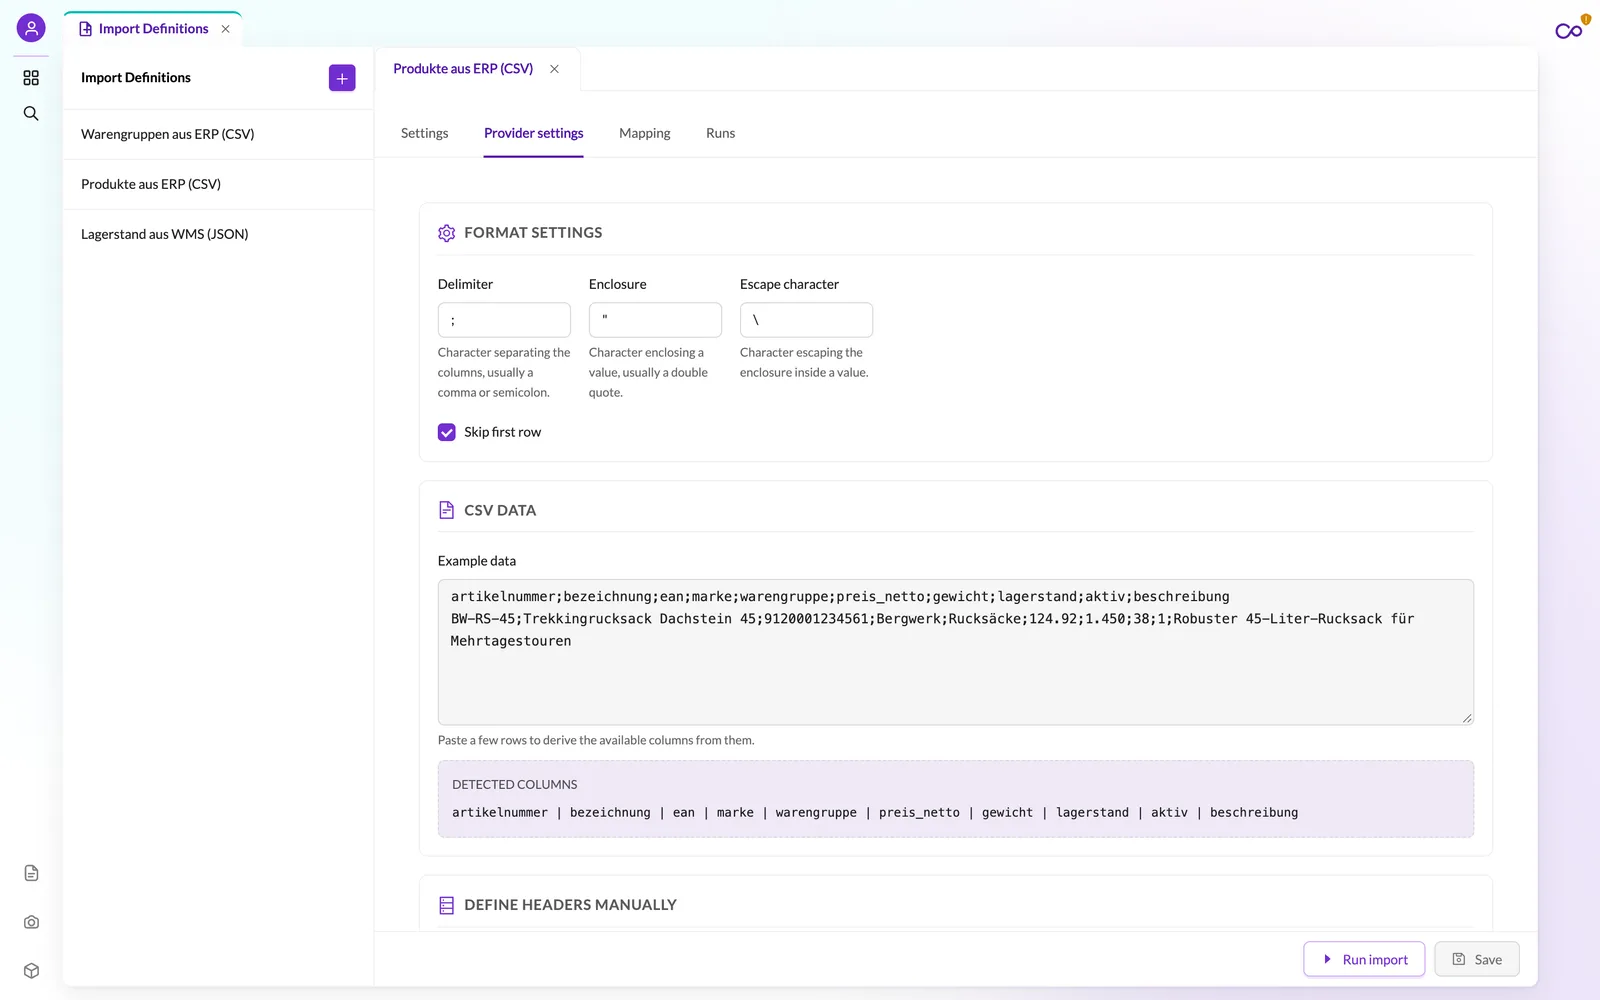
Task: Open the search icon in left sidebar
Action: tap(31, 114)
